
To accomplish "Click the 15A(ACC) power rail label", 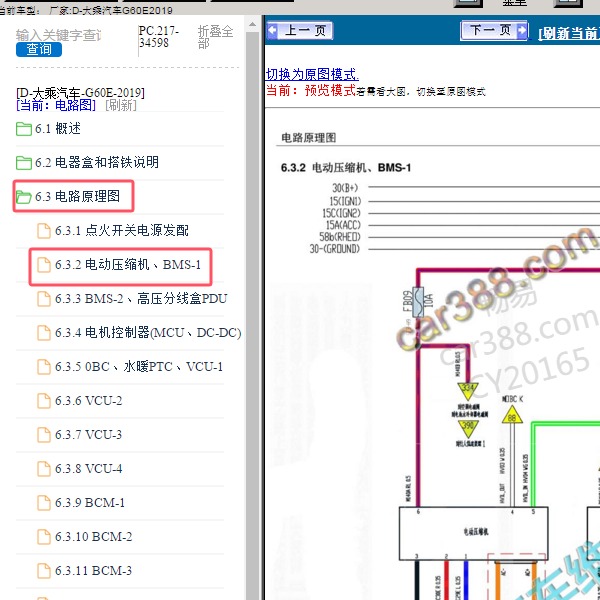I will coord(343,225).
